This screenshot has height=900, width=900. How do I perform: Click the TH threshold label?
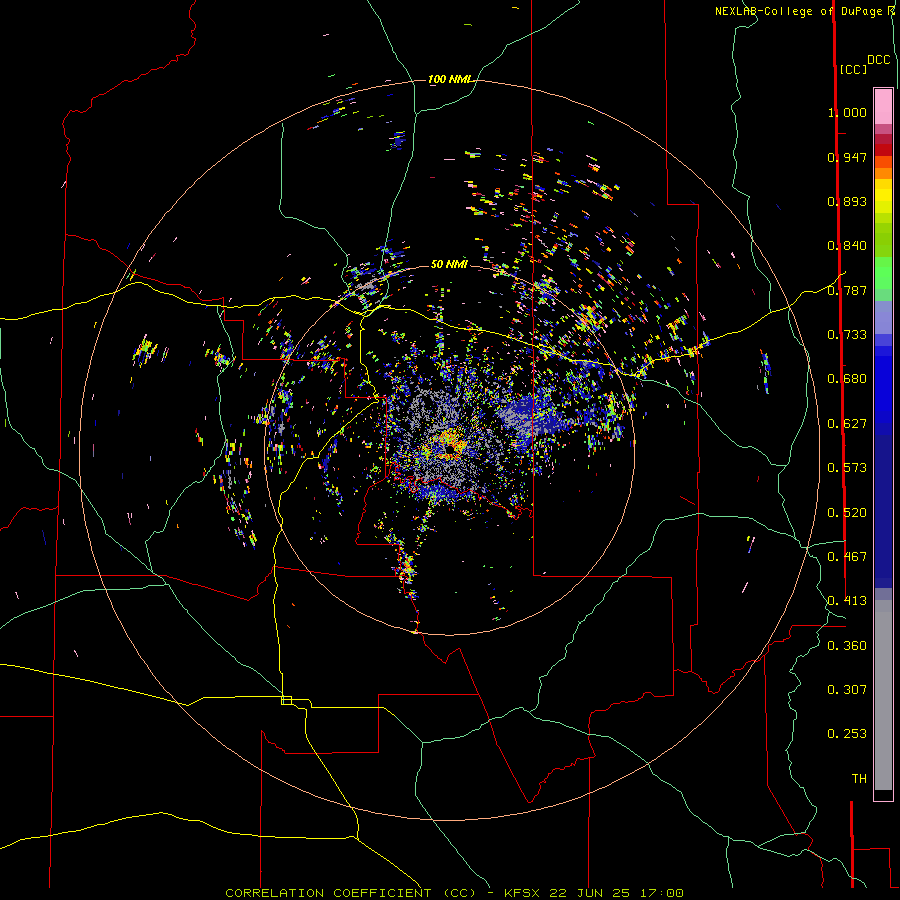(859, 779)
